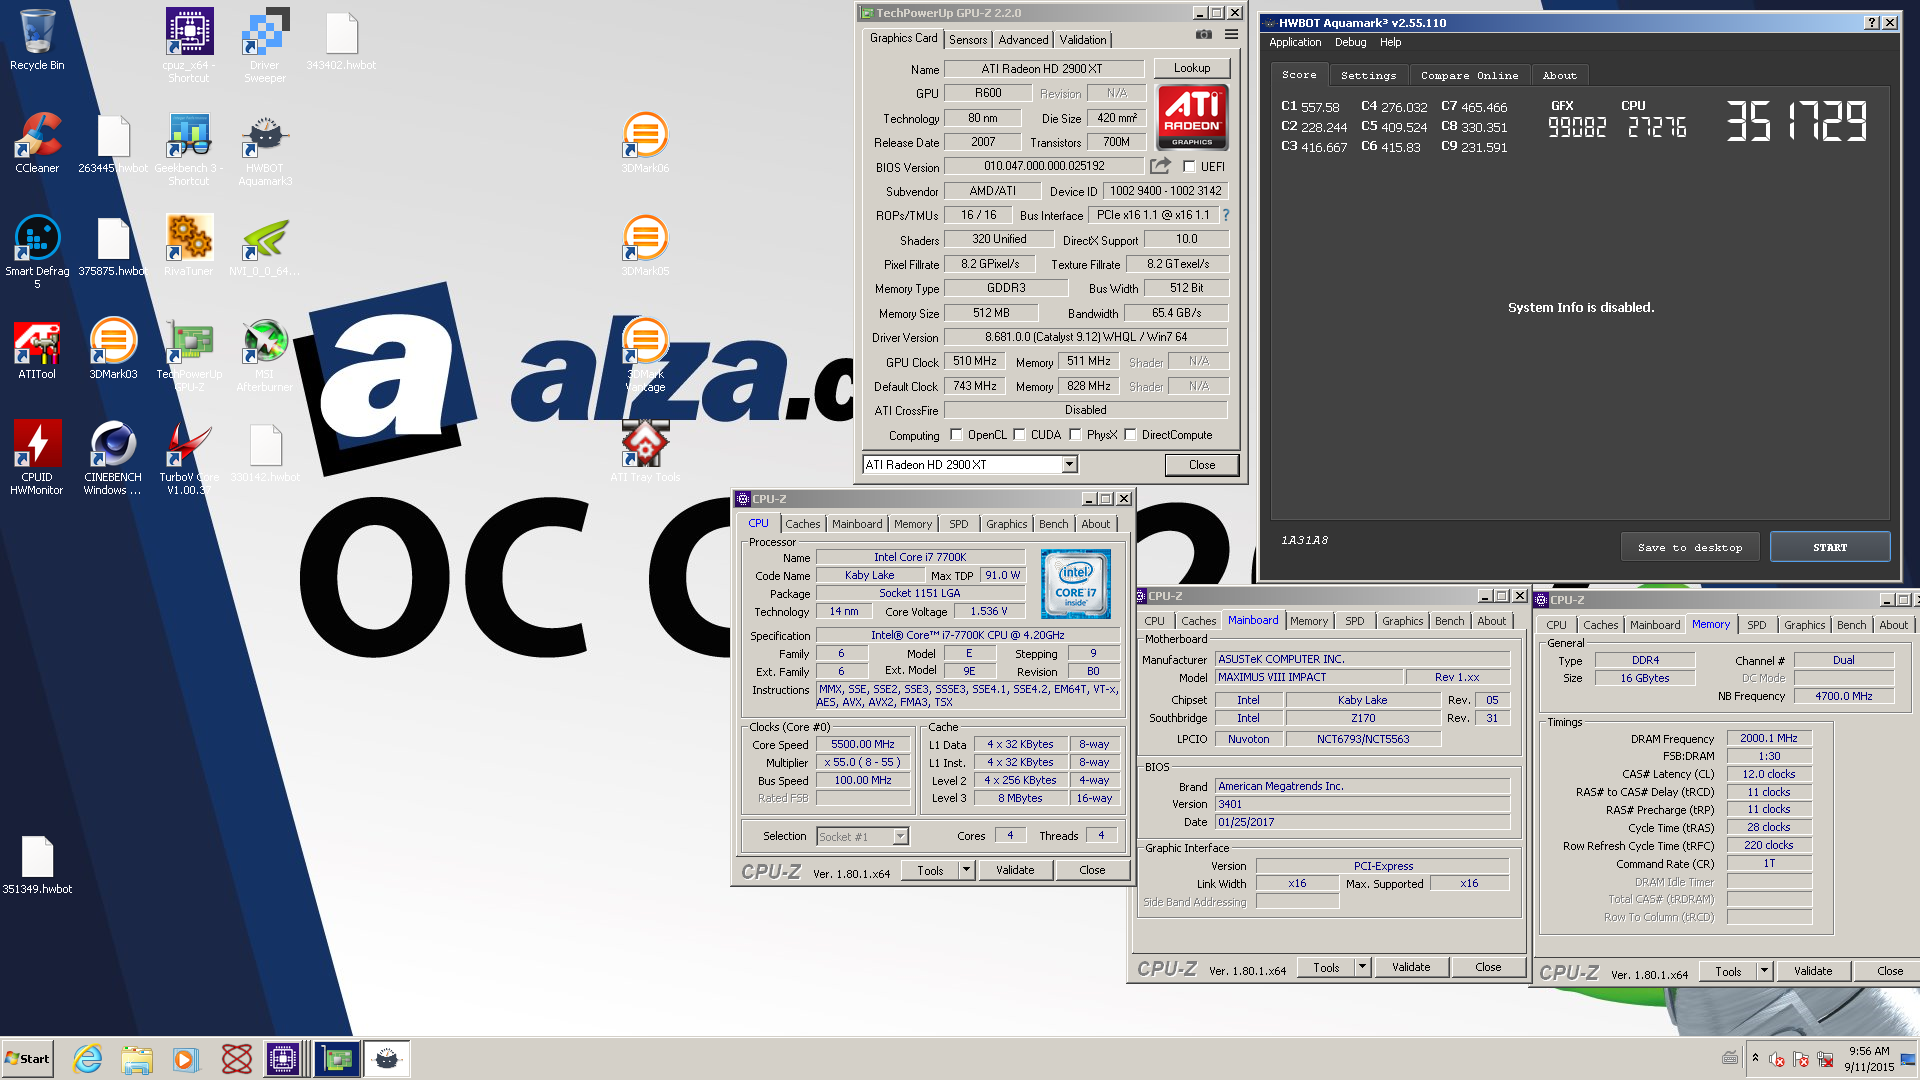Open the ATITool desktop shortcut

[37, 350]
